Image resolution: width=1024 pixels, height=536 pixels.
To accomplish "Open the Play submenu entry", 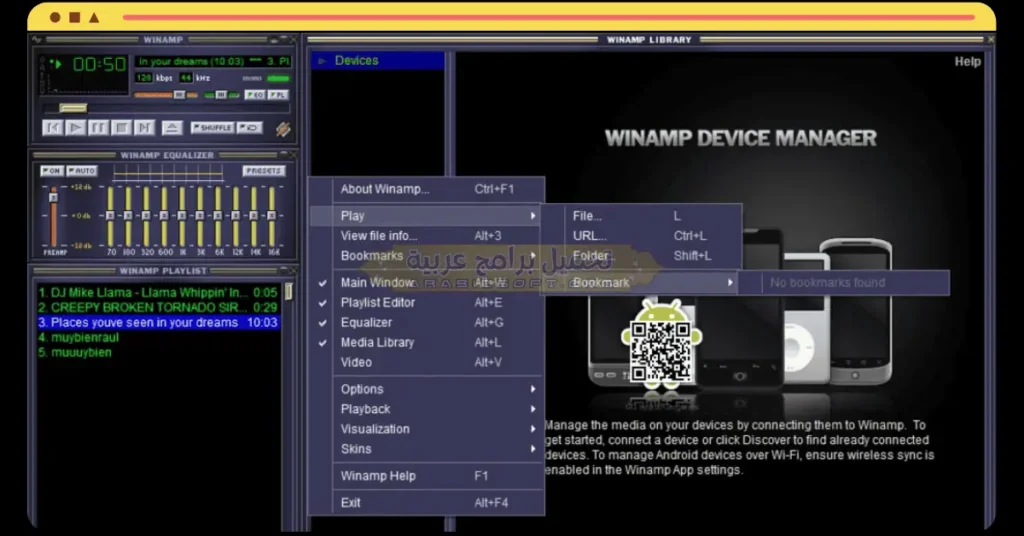I will tap(426, 216).
